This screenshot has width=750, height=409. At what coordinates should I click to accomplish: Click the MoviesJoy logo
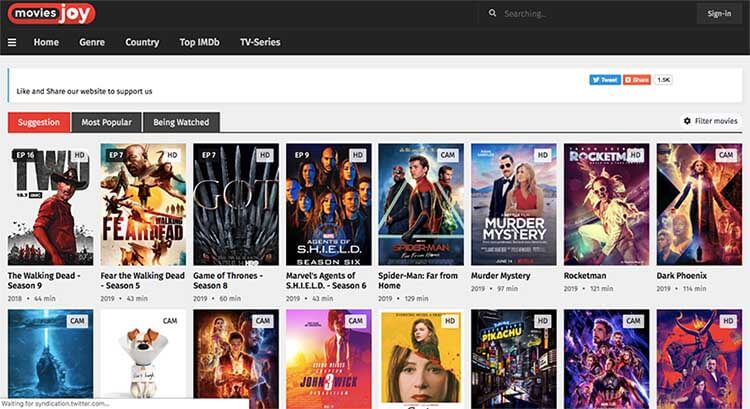51,13
